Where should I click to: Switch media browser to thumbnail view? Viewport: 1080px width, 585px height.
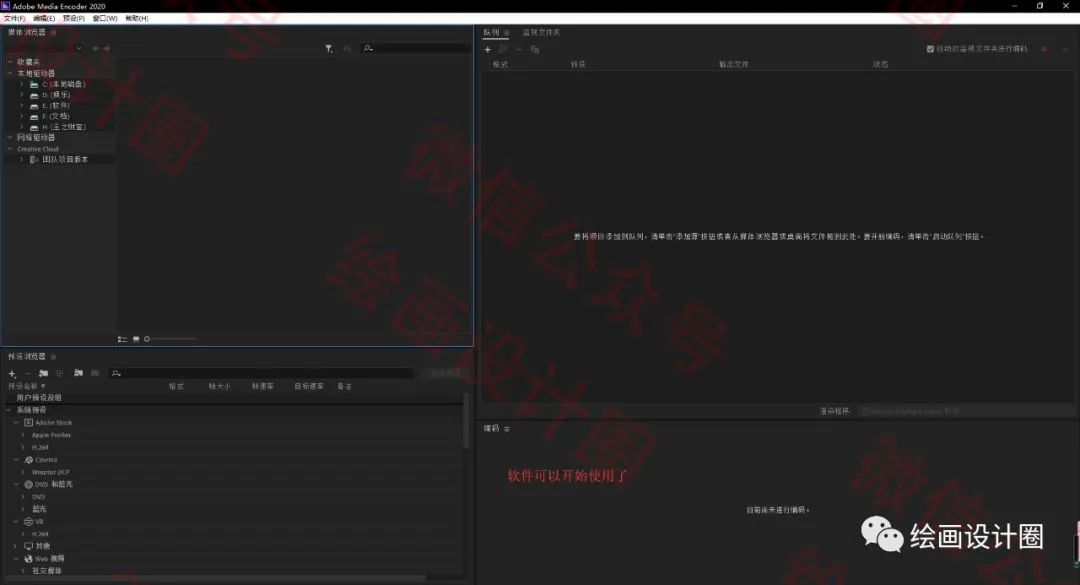point(136,339)
